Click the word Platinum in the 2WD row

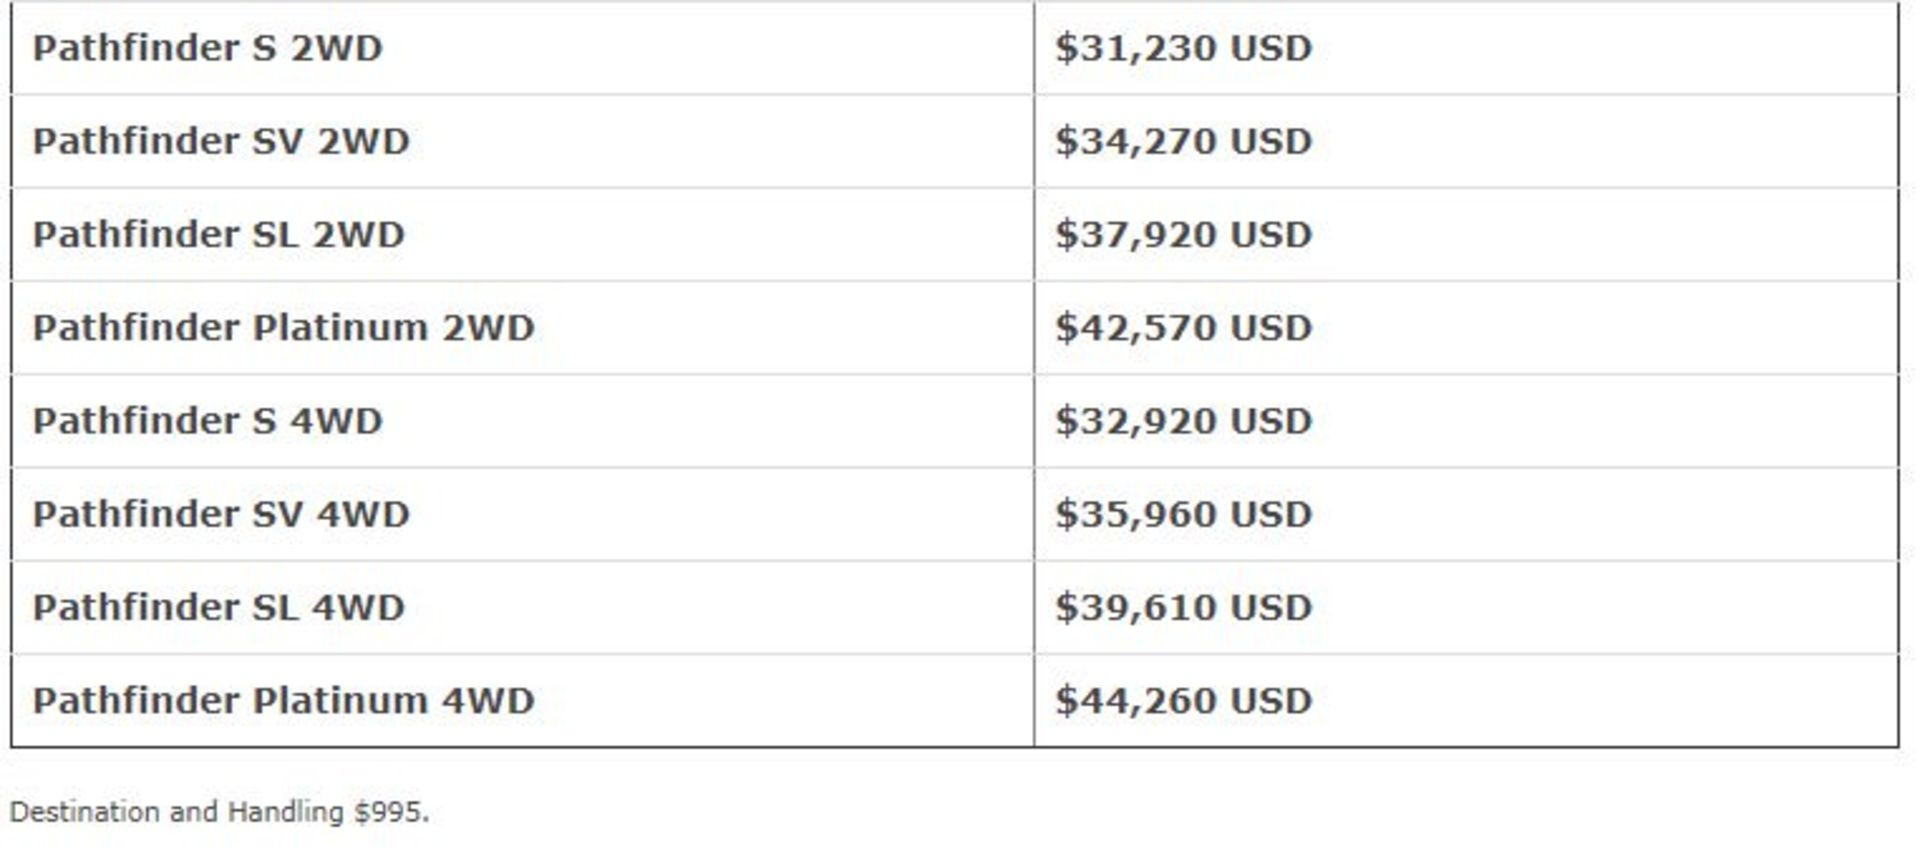pyautogui.click(x=340, y=328)
